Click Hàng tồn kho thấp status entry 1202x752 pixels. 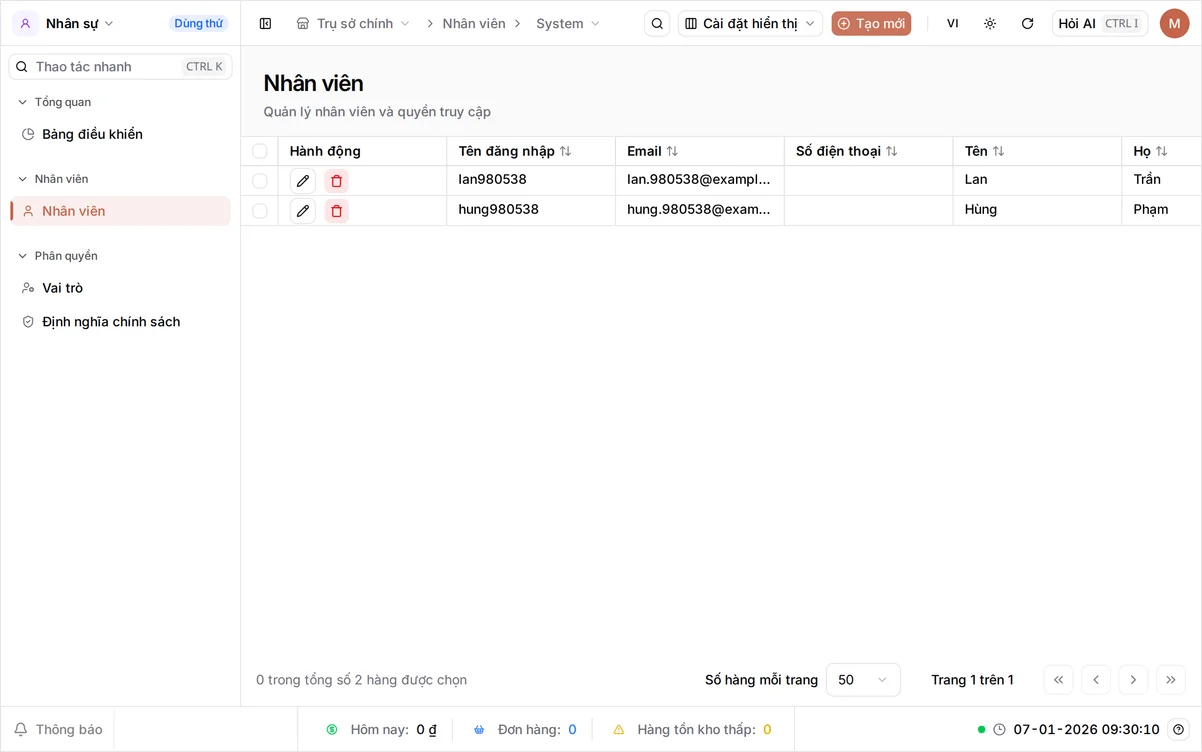coord(692,730)
